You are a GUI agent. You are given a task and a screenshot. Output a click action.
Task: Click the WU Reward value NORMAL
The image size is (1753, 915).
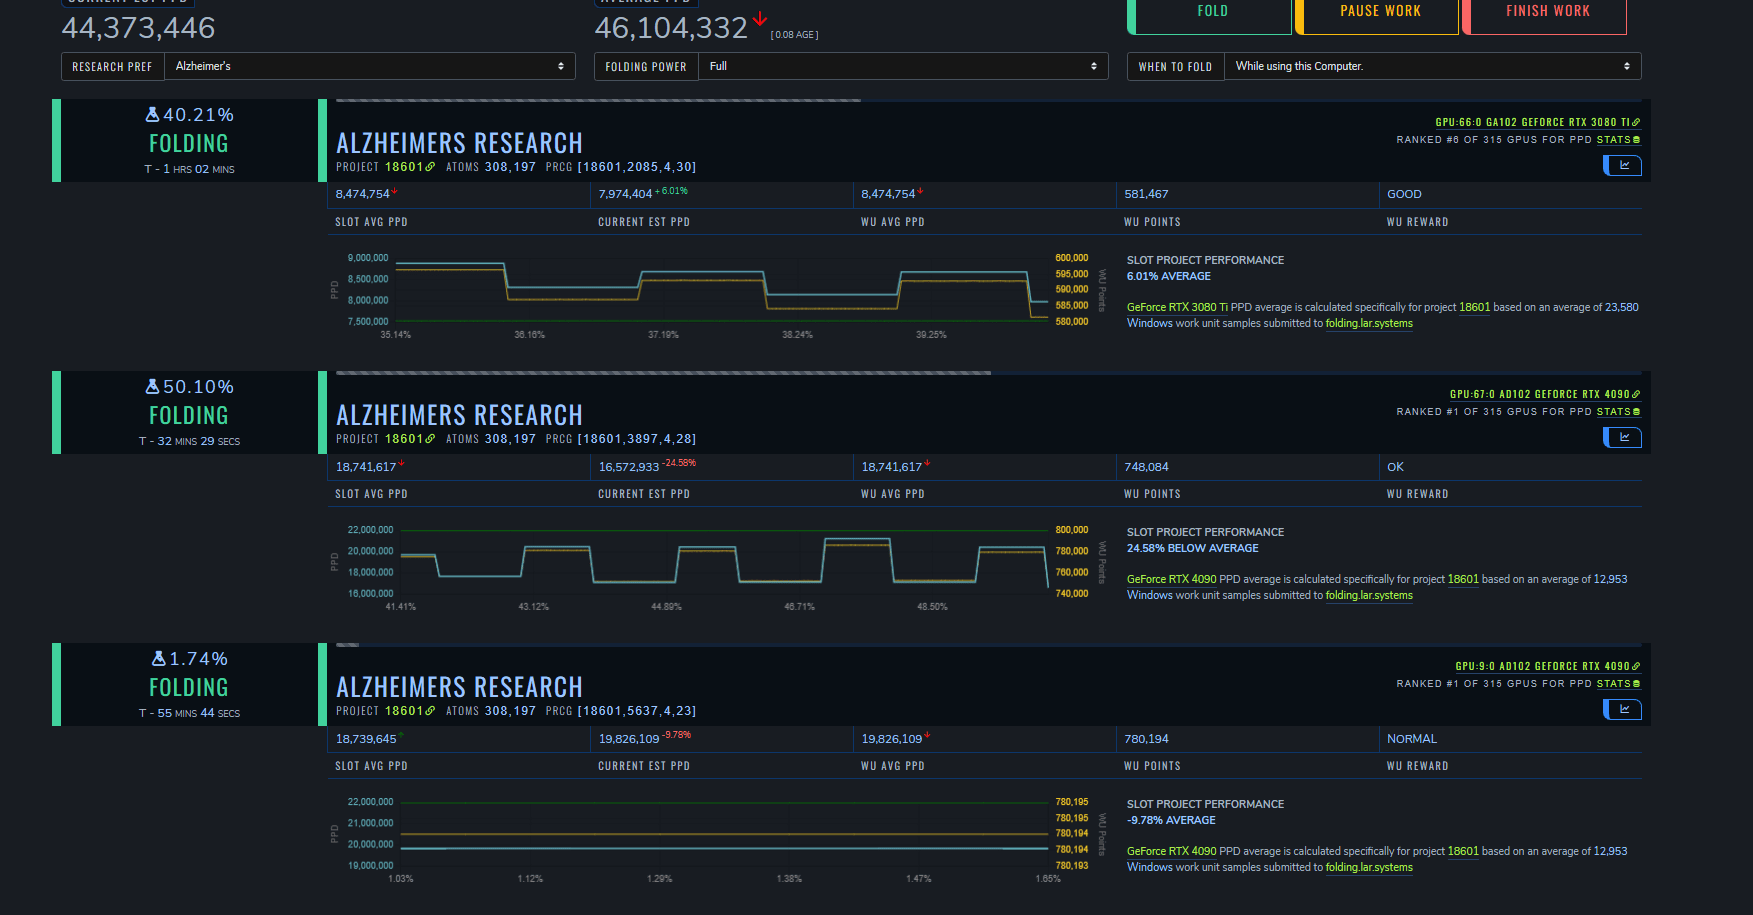point(1411,739)
